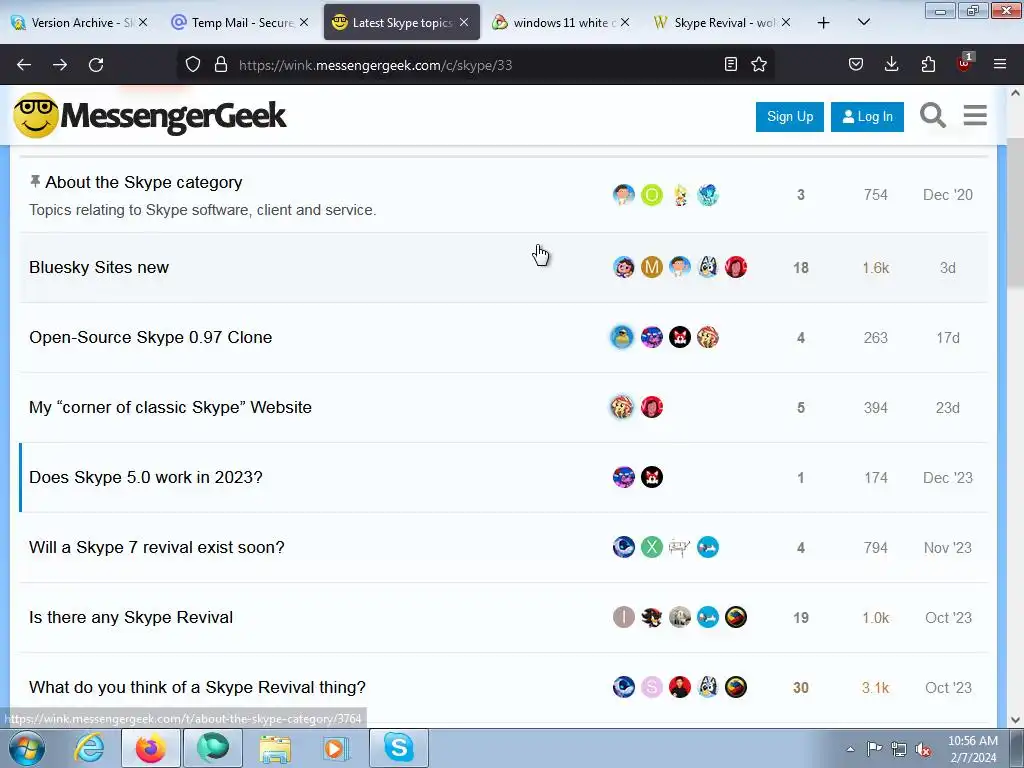Viewport: 1024px width, 768px height.
Task: Save to Pocket icon in toolbar
Action: (856, 64)
